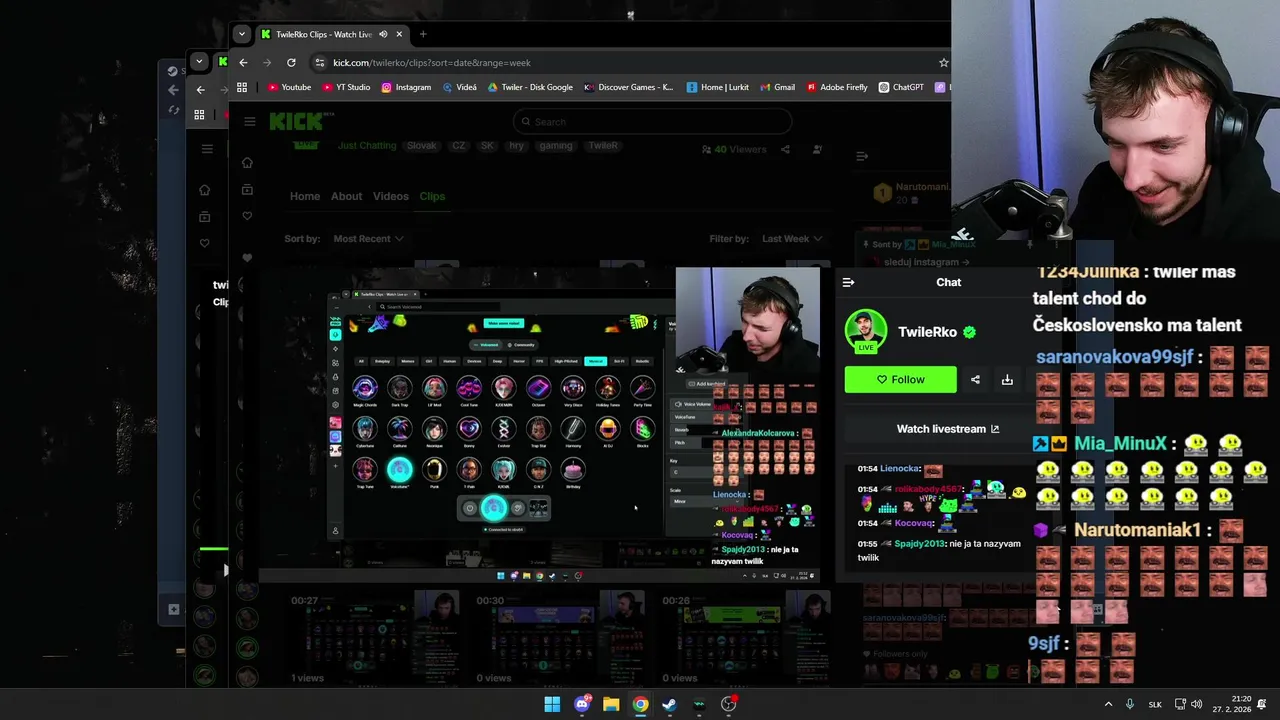Focus the Kick search field
The height and width of the screenshot is (720, 1280).
click(652, 122)
